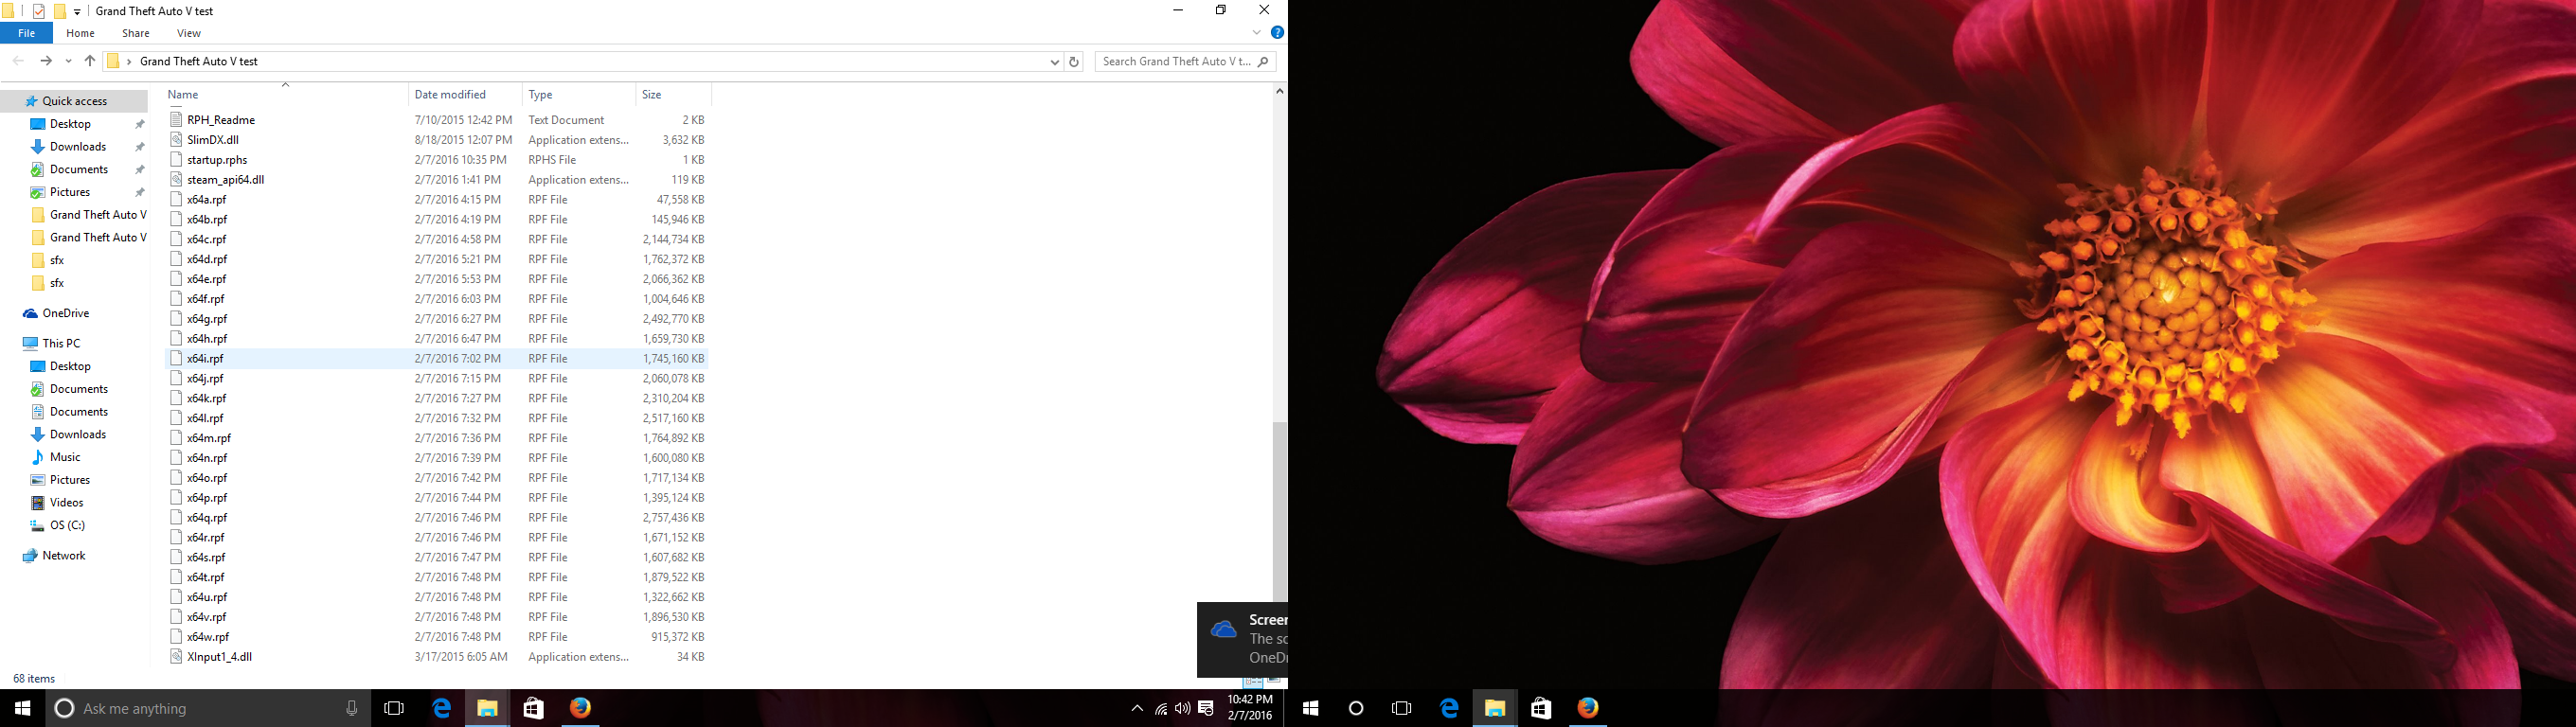Click the Search Grand Theft Auto V test field
This screenshot has height=727, width=2576.
tap(1185, 61)
